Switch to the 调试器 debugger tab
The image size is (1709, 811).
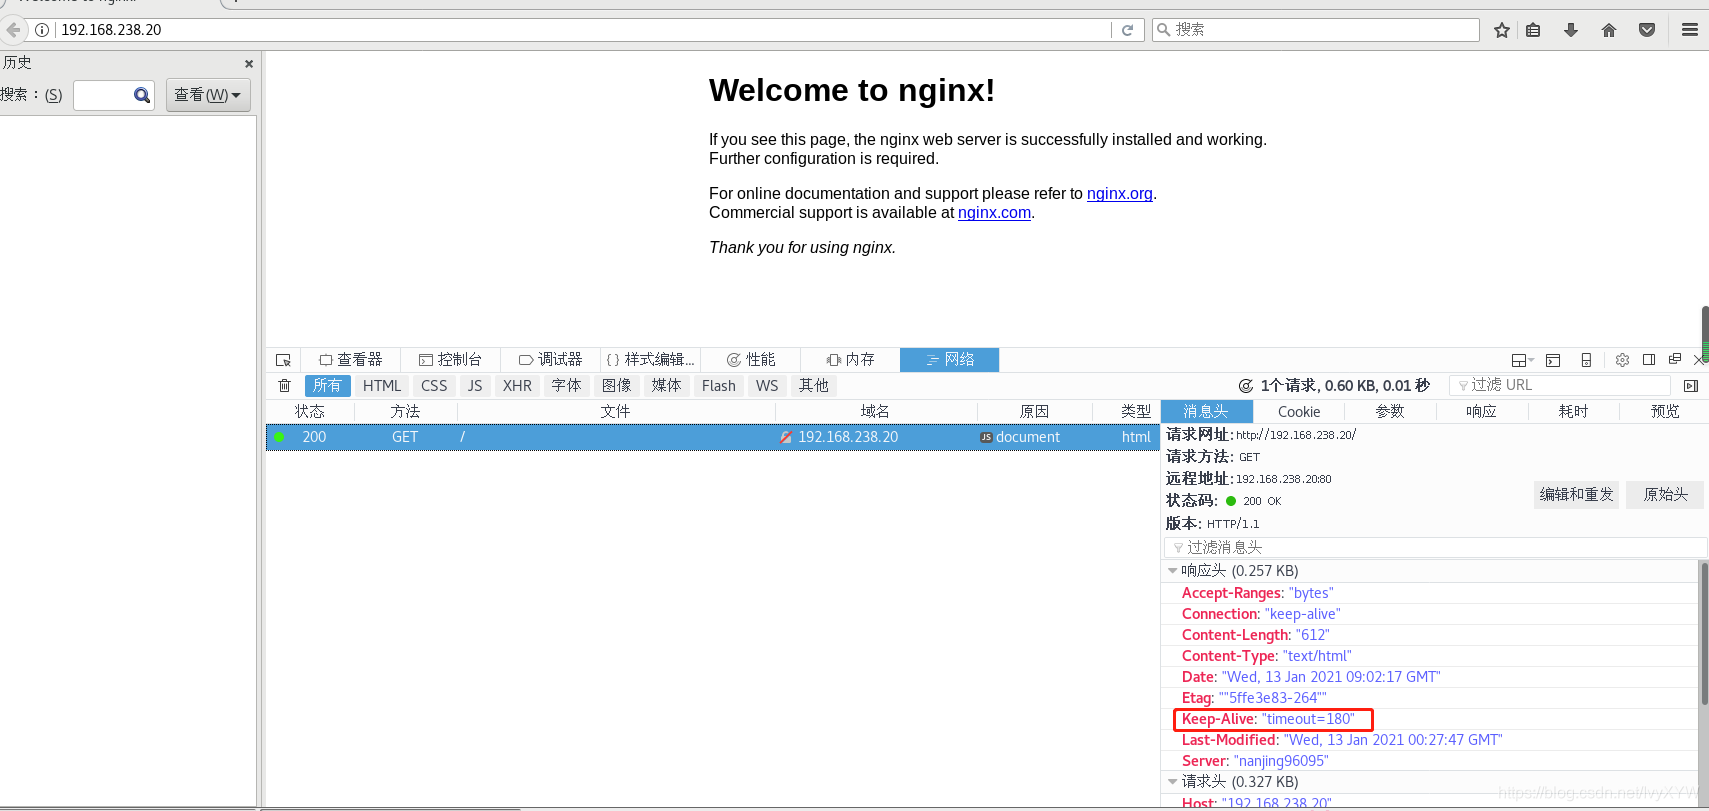click(x=550, y=360)
